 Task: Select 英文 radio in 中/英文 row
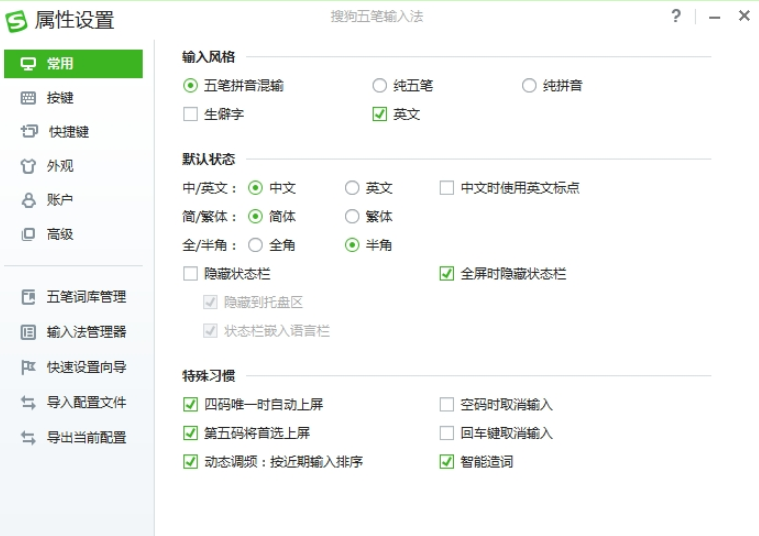click(352, 188)
